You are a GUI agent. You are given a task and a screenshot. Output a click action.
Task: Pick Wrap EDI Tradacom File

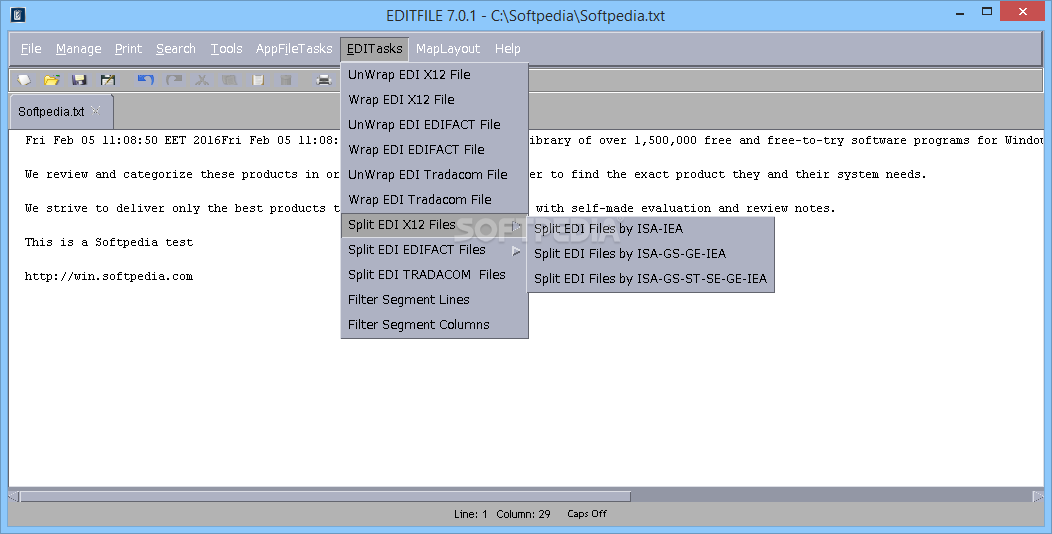[x=435, y=200]
